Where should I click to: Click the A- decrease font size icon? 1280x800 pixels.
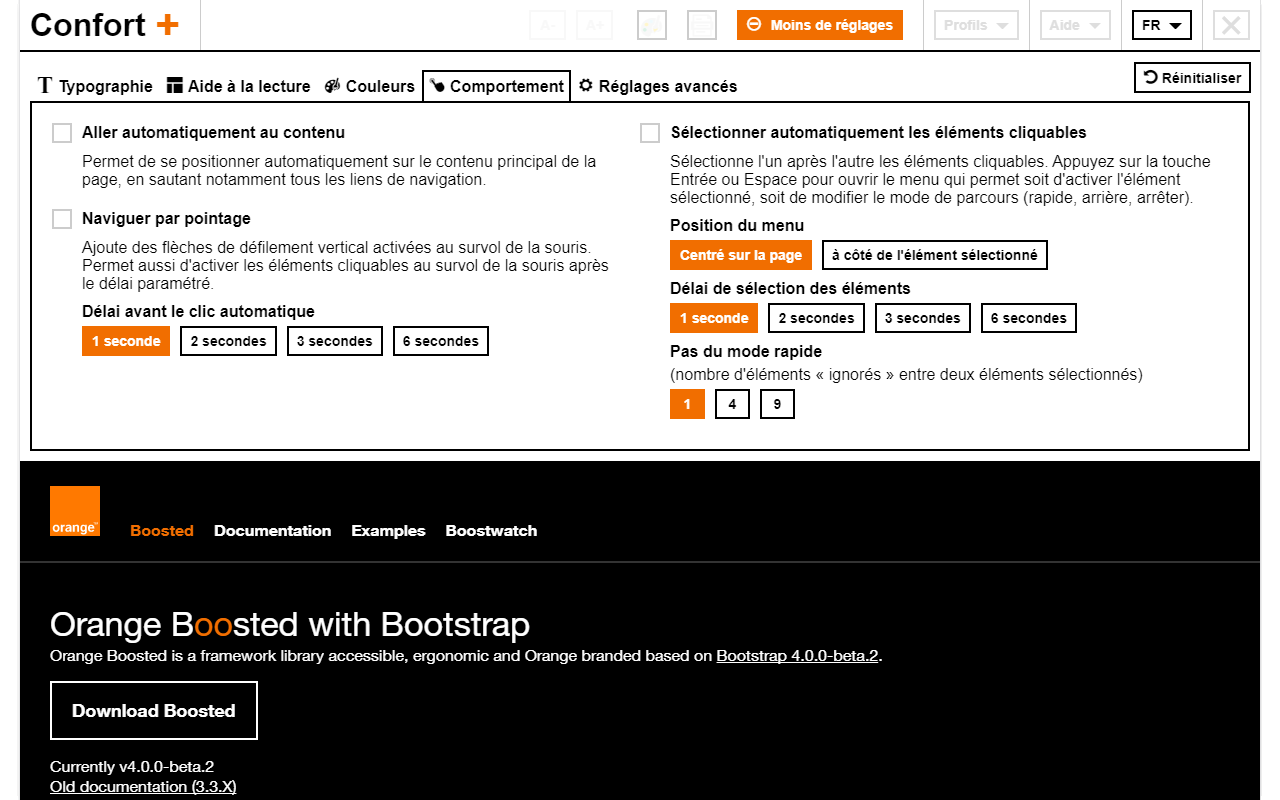(x=547, y=25)
